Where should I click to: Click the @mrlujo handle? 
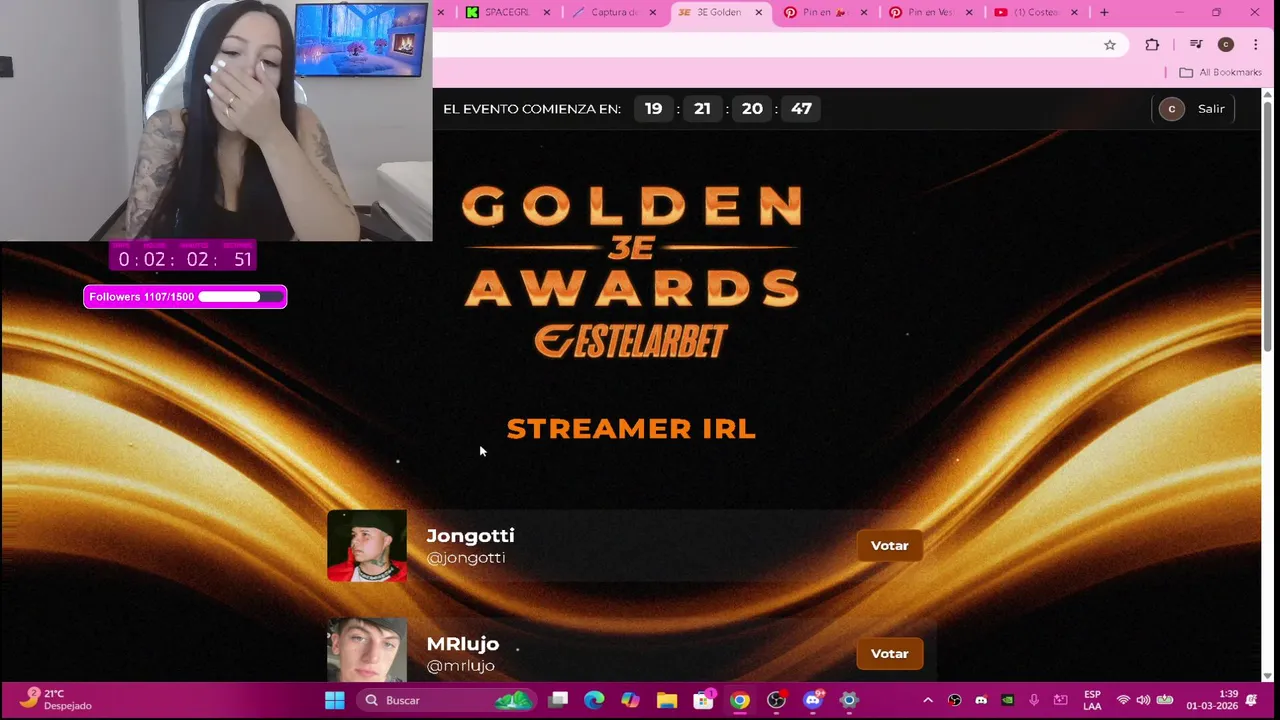[461, 666]
